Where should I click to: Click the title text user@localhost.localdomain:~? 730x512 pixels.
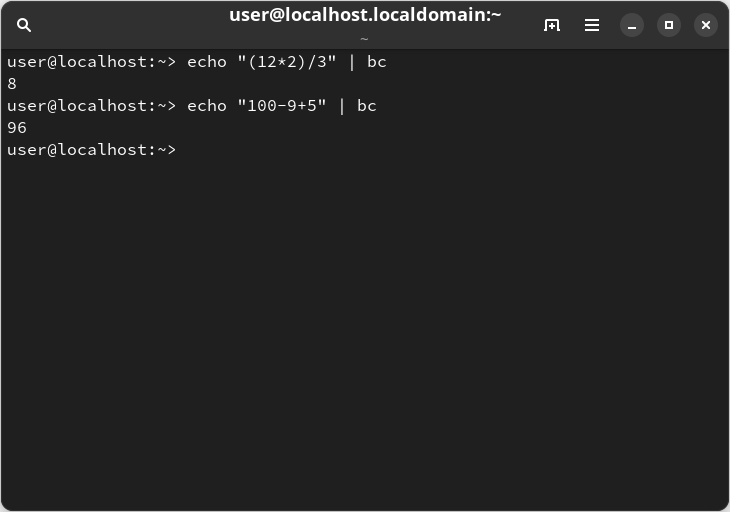365,15
